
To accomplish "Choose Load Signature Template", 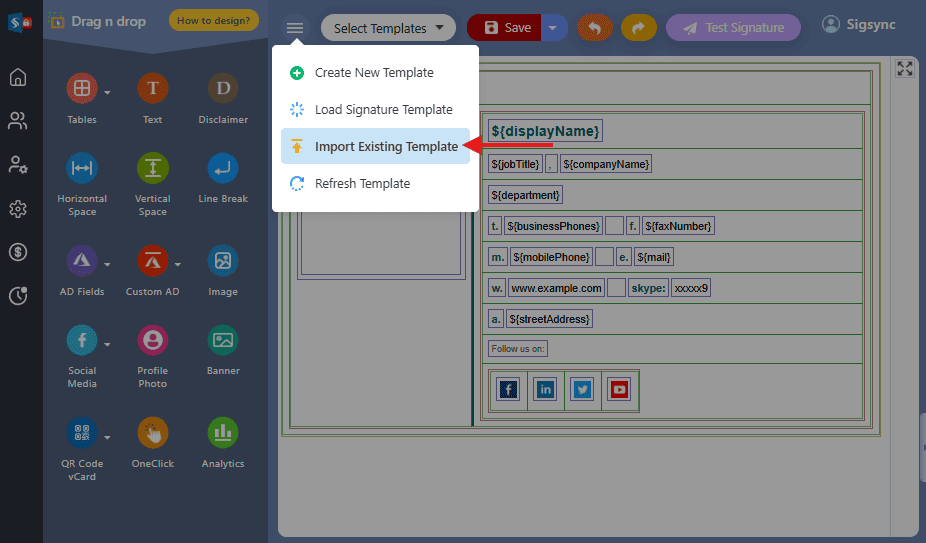I will tap(375, 109).
